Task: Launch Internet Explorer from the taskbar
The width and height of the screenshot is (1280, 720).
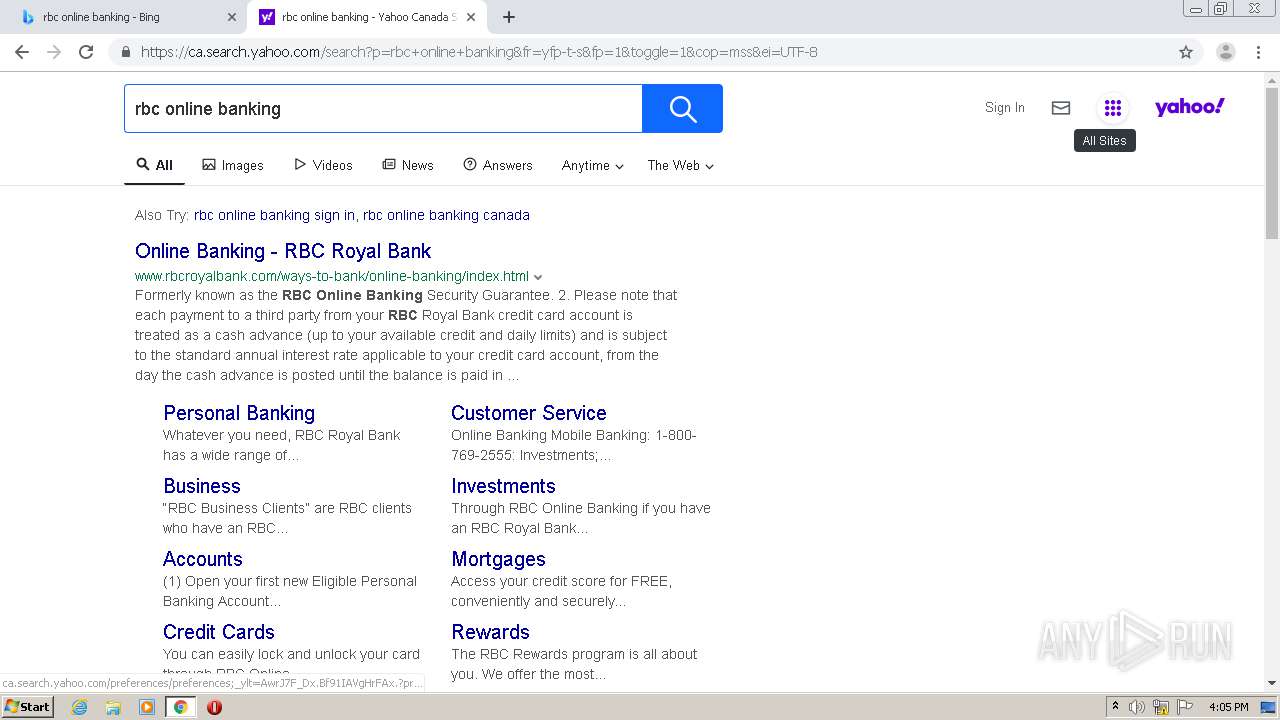Action: [79, 707]
